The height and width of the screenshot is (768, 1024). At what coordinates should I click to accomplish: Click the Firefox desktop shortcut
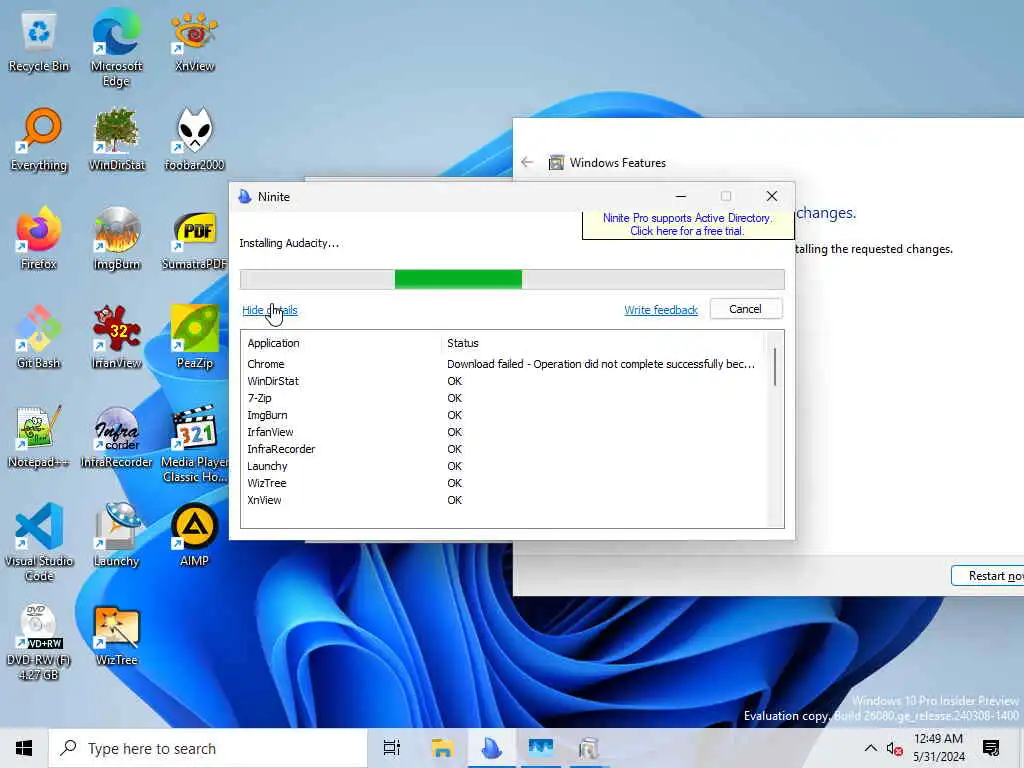pos(39,239)
